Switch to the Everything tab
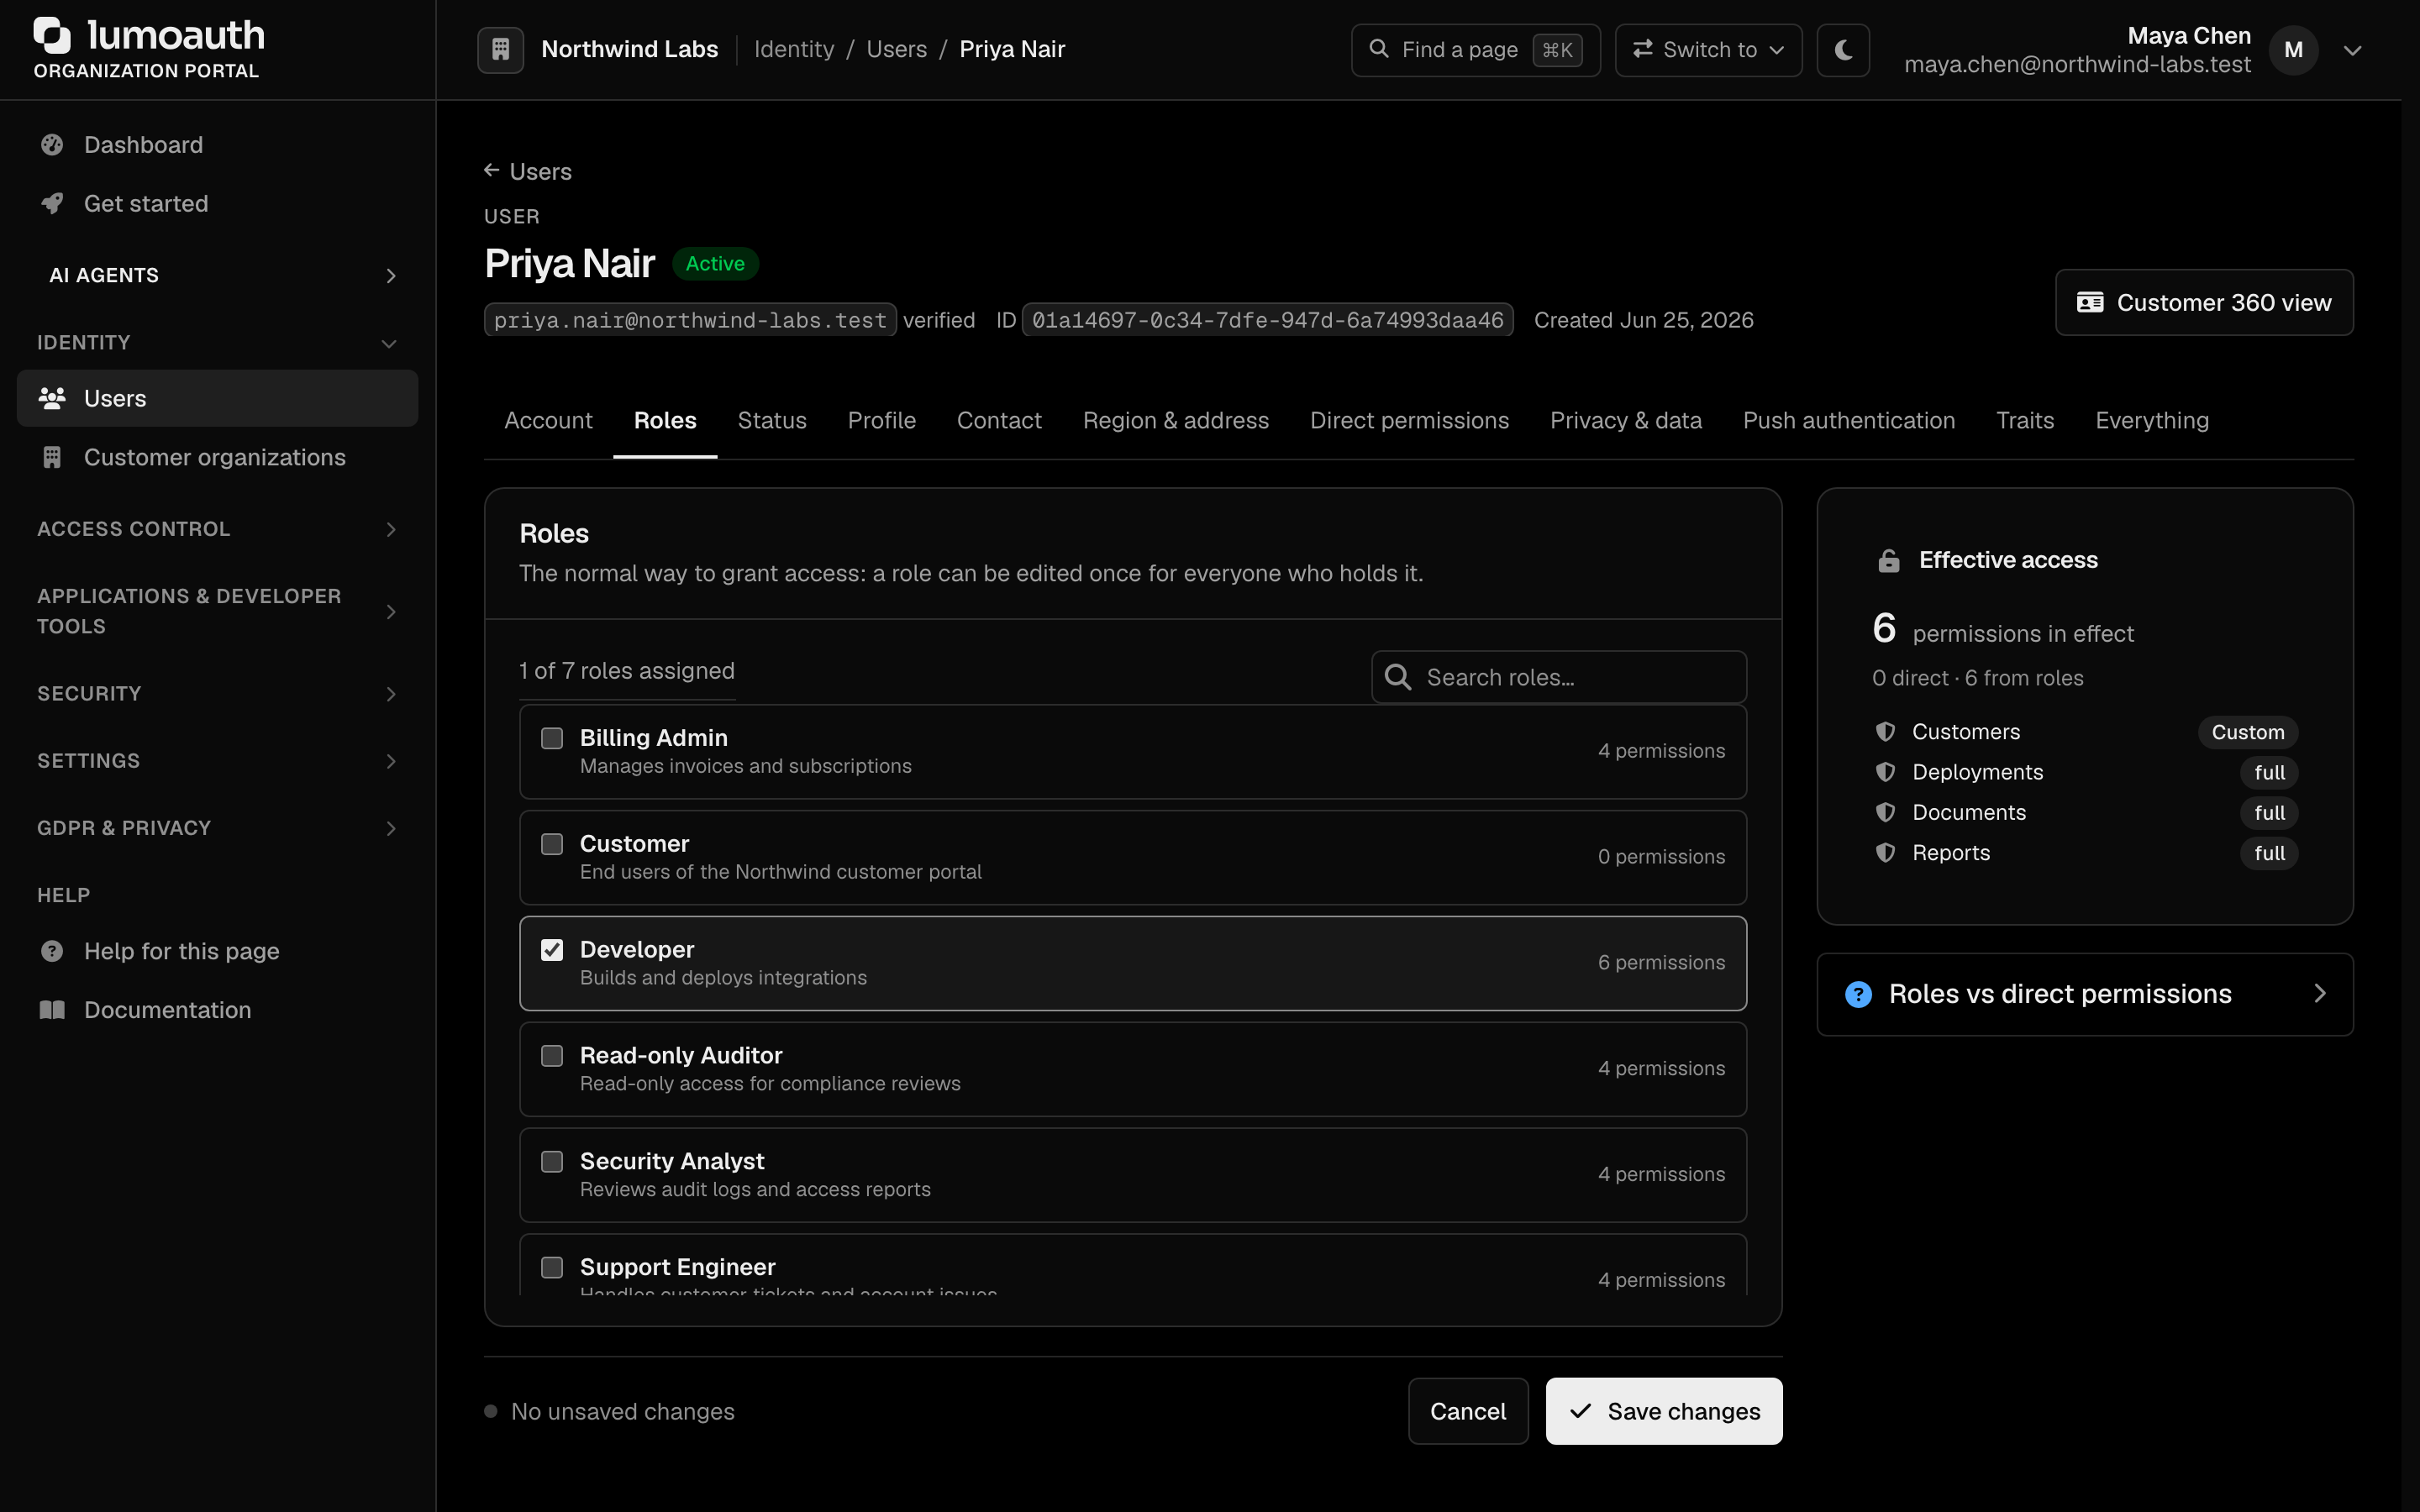This screenshot has width=2420, height=1512. point(2152,421)
